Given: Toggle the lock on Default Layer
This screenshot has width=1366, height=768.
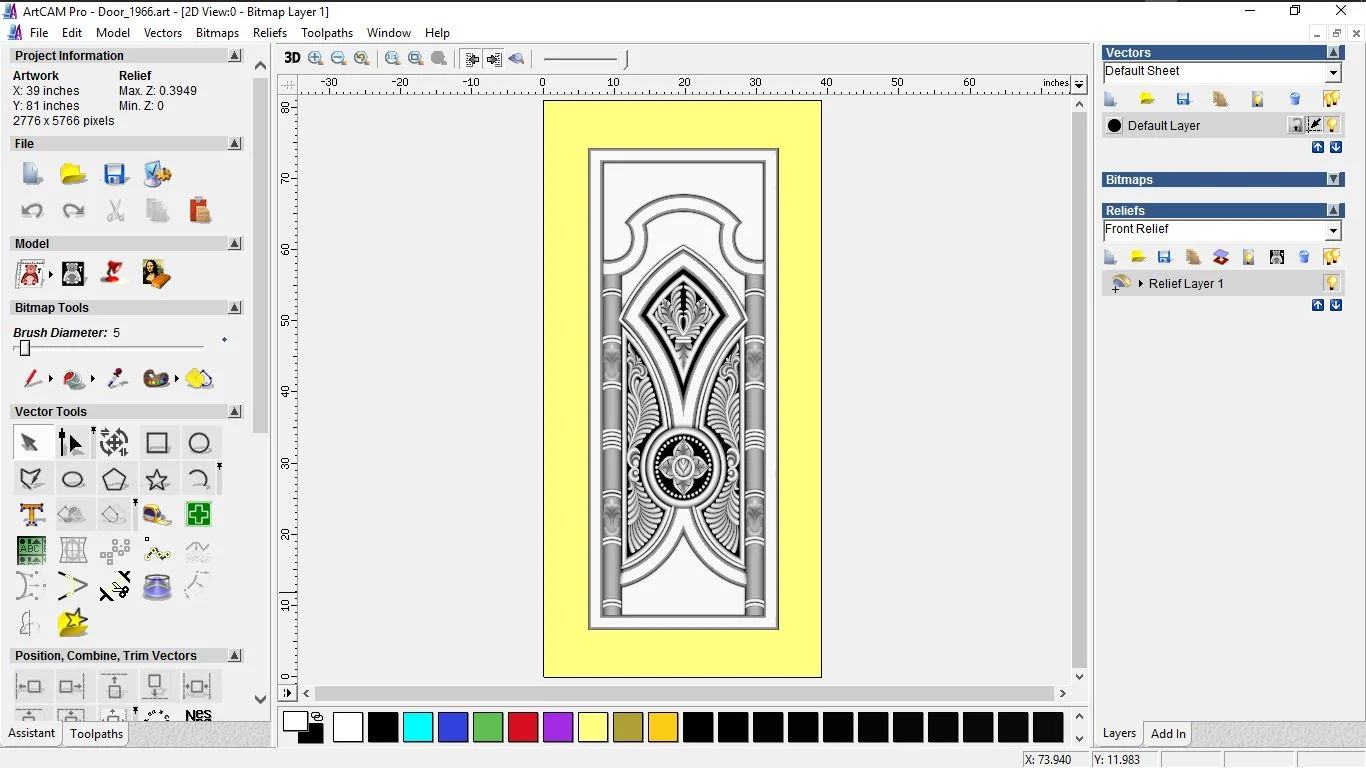Looking at the screenshot, I should tap(1294, 124).
